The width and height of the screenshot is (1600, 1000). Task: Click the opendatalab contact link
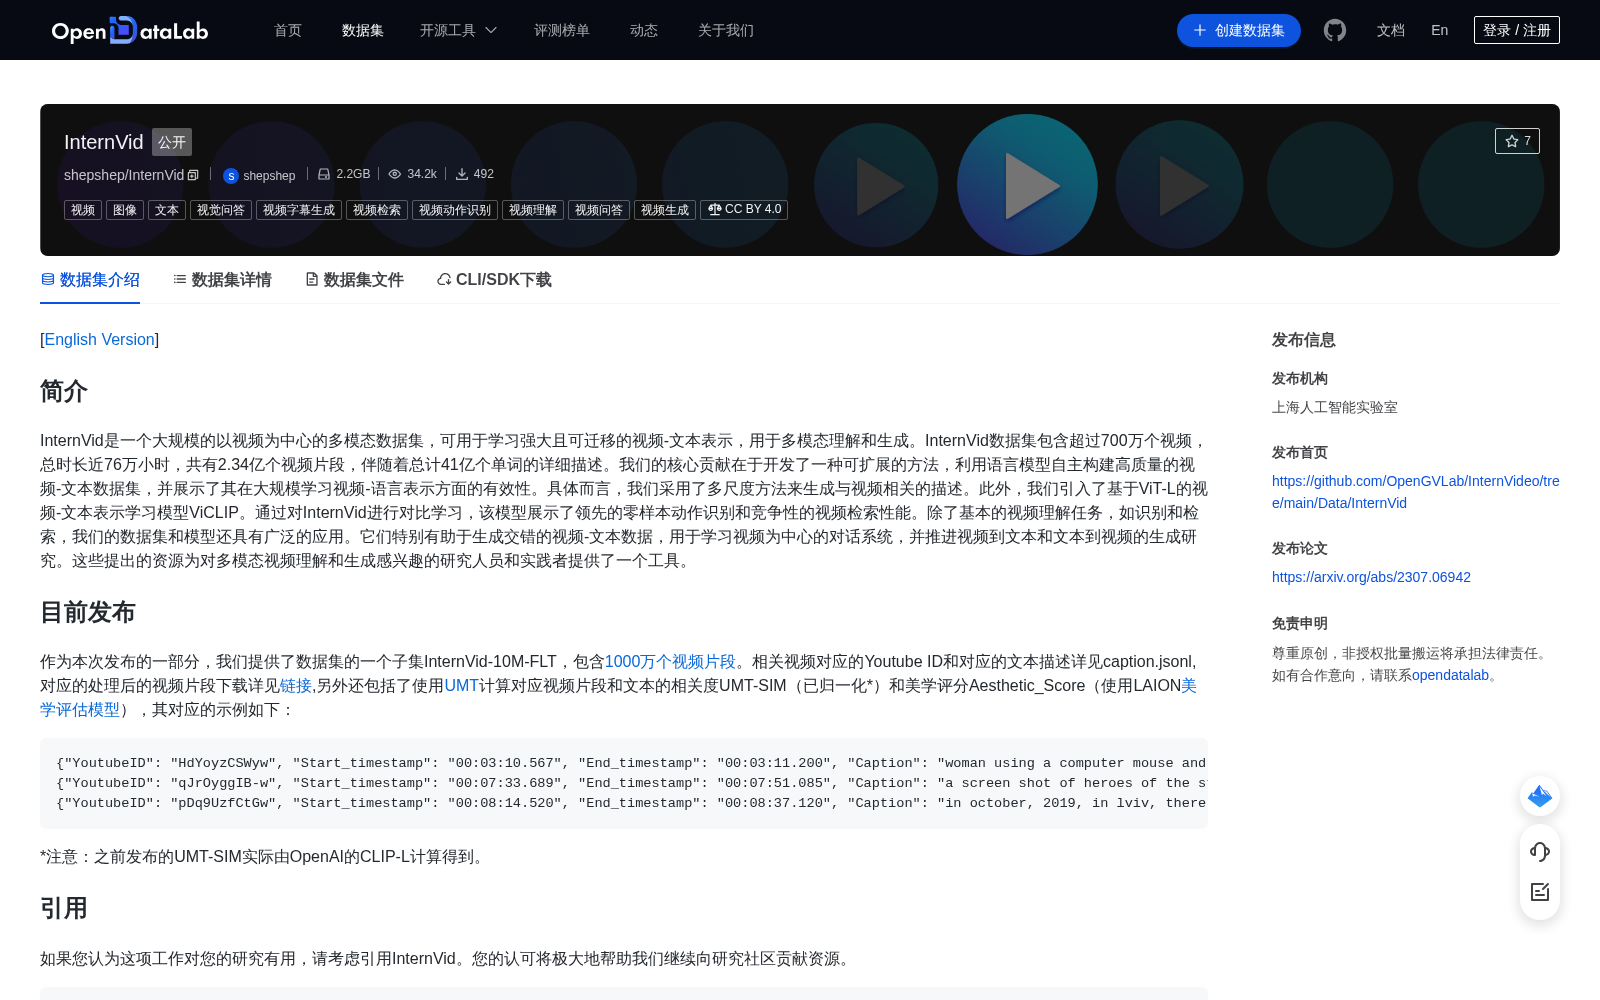[x=1450, y=675]
